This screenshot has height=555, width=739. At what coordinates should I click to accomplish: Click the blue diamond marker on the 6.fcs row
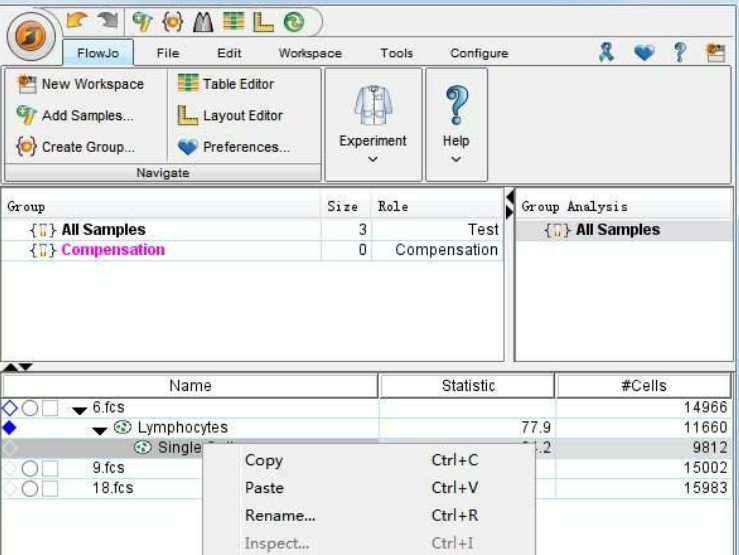point(9,408)
